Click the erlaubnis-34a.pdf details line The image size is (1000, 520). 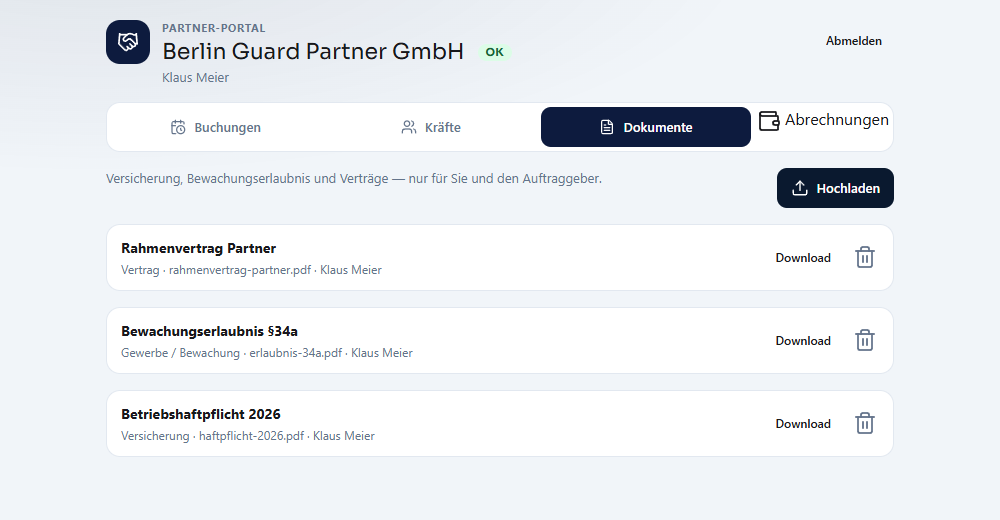pos(267,353)
